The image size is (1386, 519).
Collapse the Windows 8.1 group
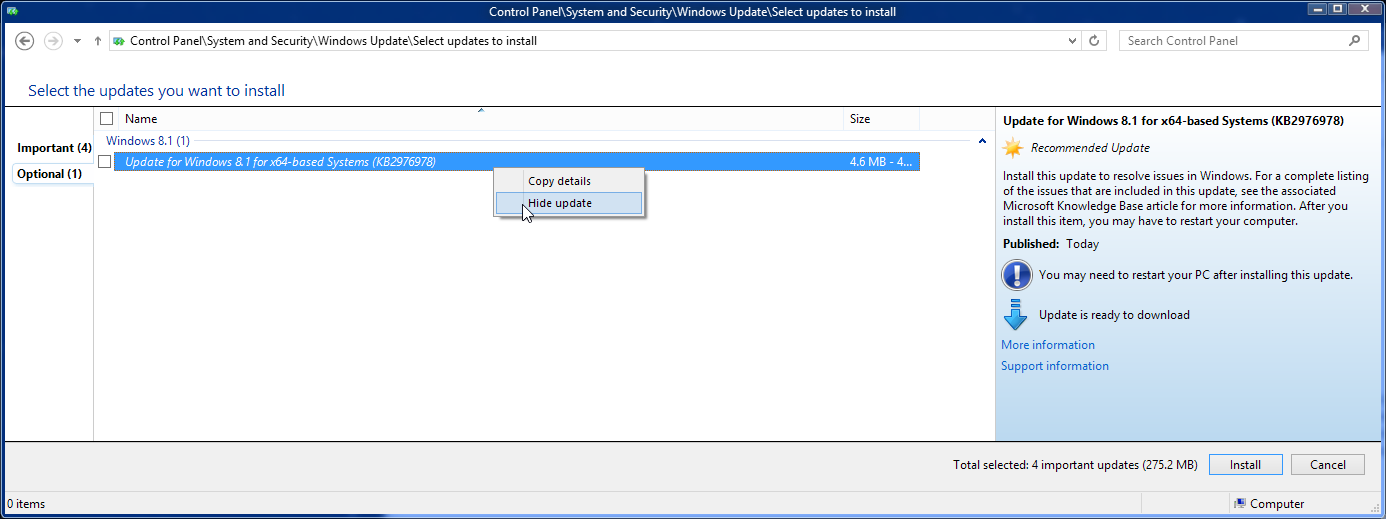point(982,141)
